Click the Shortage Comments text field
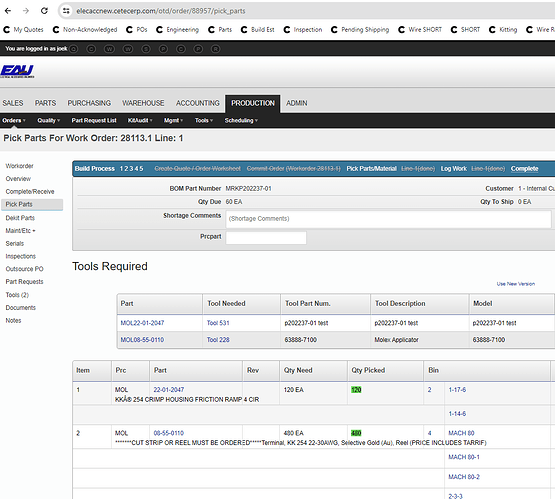 click(388, 219)
